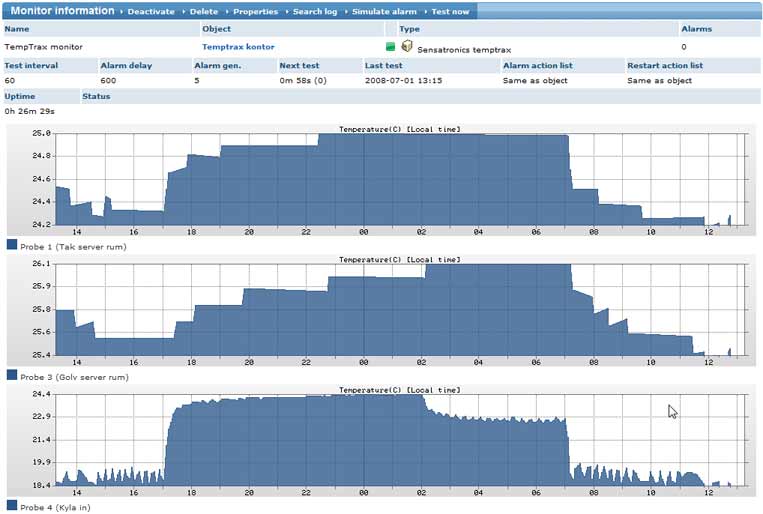Screen dimensions: 763x514
Task: Open the Search log option
Action: point(315,11)
